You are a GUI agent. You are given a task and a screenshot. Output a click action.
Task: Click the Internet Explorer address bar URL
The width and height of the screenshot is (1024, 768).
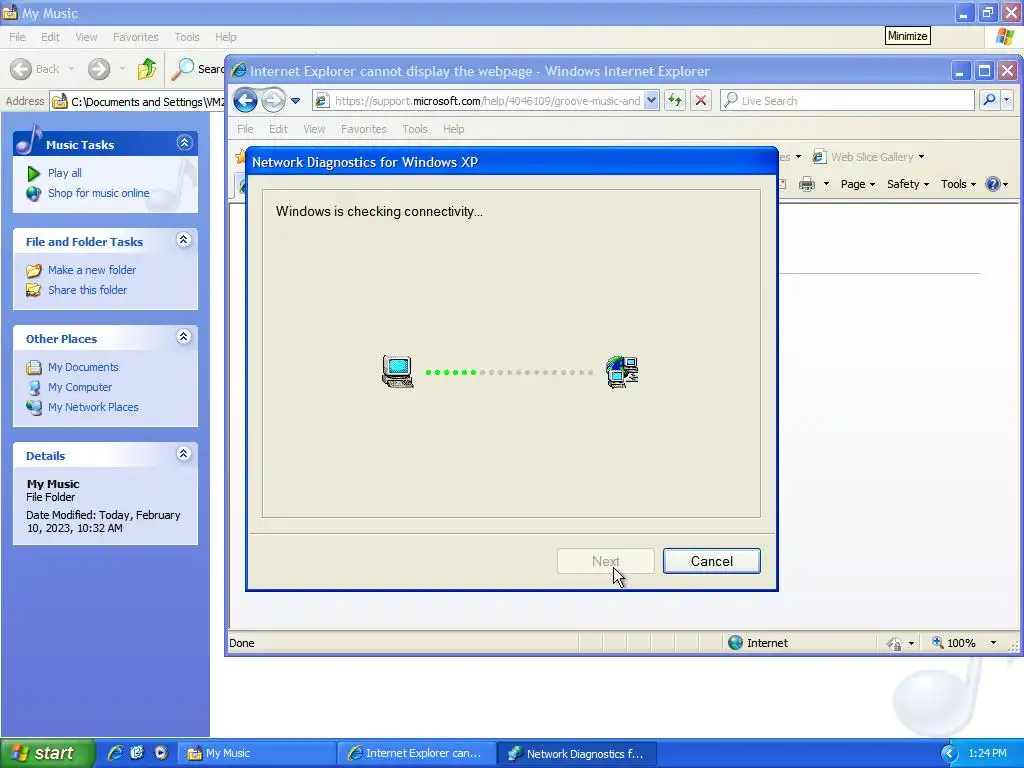click(487, 101)
